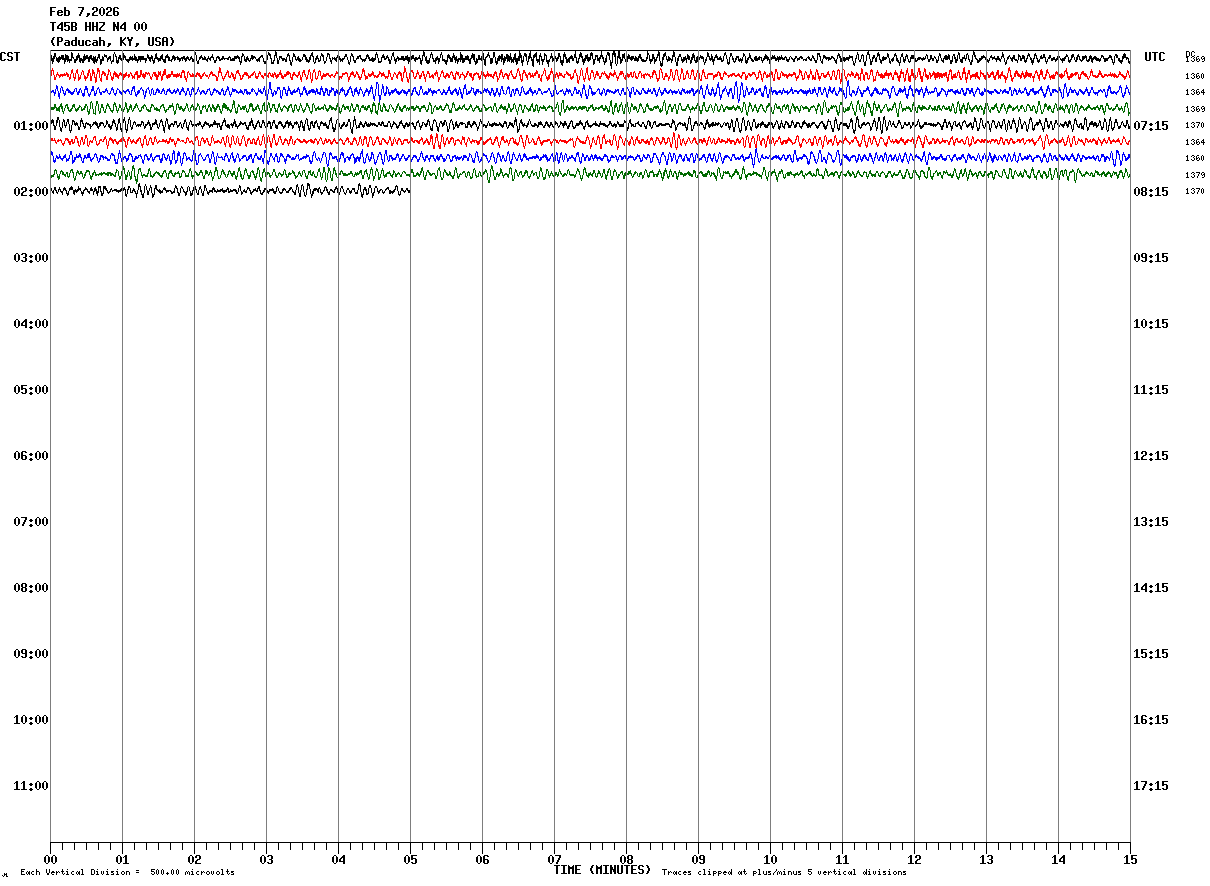
Task: Click minute-axis tick label "13" at bottom
Action: point(986,860)
